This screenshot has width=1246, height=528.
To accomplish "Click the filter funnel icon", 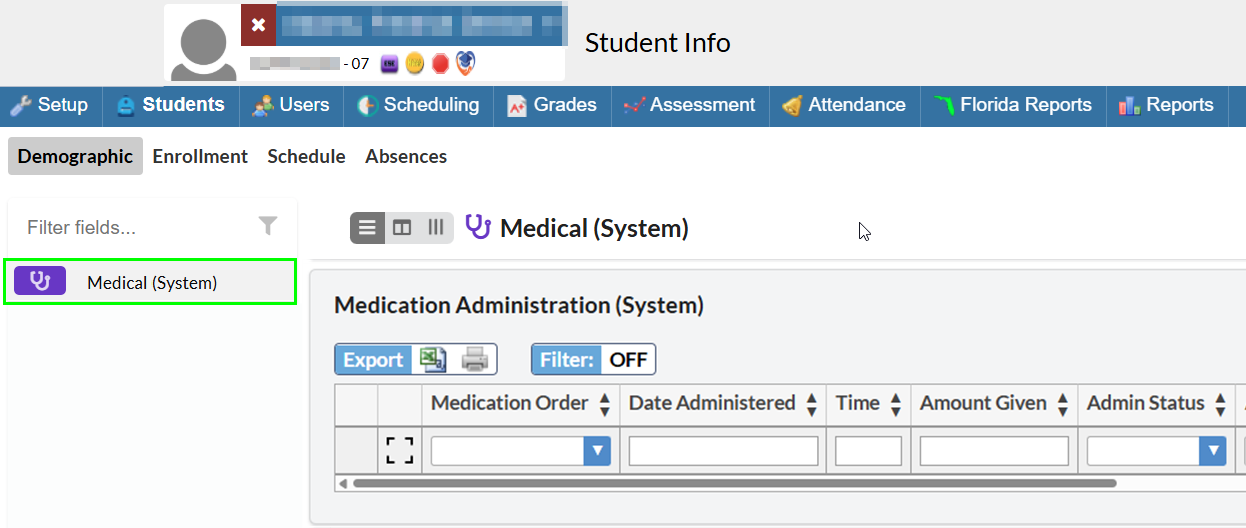I will point(268,226).
